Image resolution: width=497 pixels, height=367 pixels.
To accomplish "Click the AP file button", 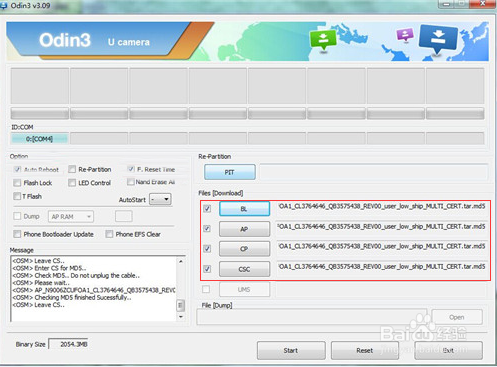I will (x=244, y=229).
